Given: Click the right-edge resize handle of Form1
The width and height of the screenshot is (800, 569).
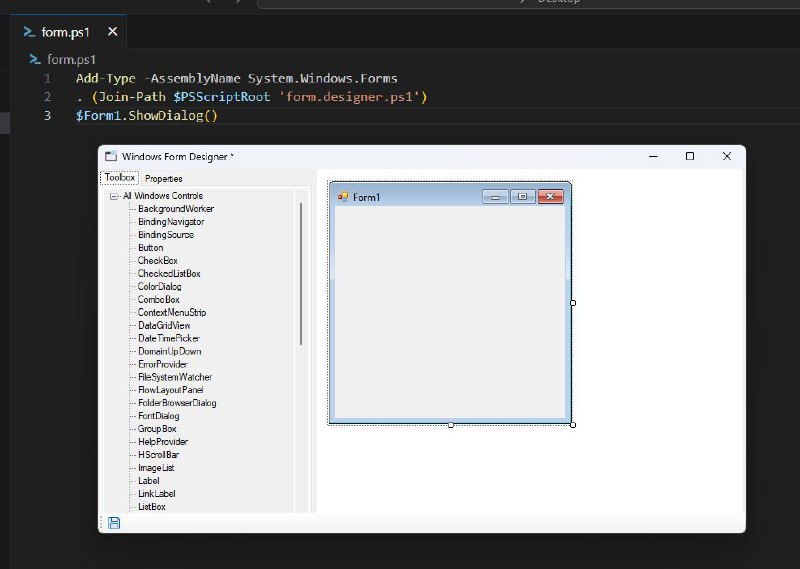Looking at the screenshot, I should pos(573,303).
